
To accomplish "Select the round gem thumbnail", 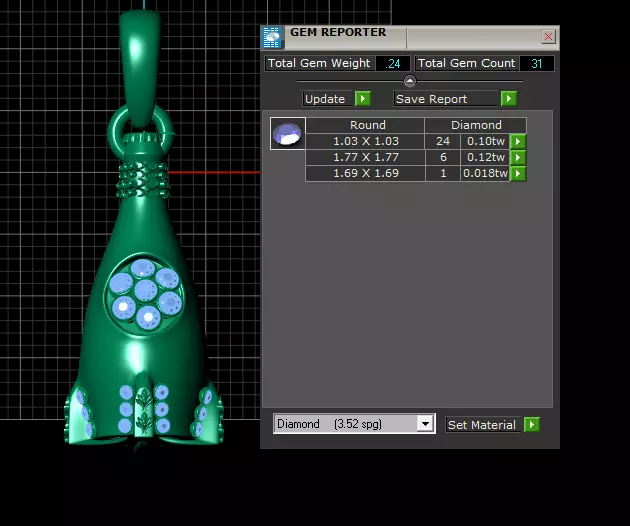I will coord(288,133).
